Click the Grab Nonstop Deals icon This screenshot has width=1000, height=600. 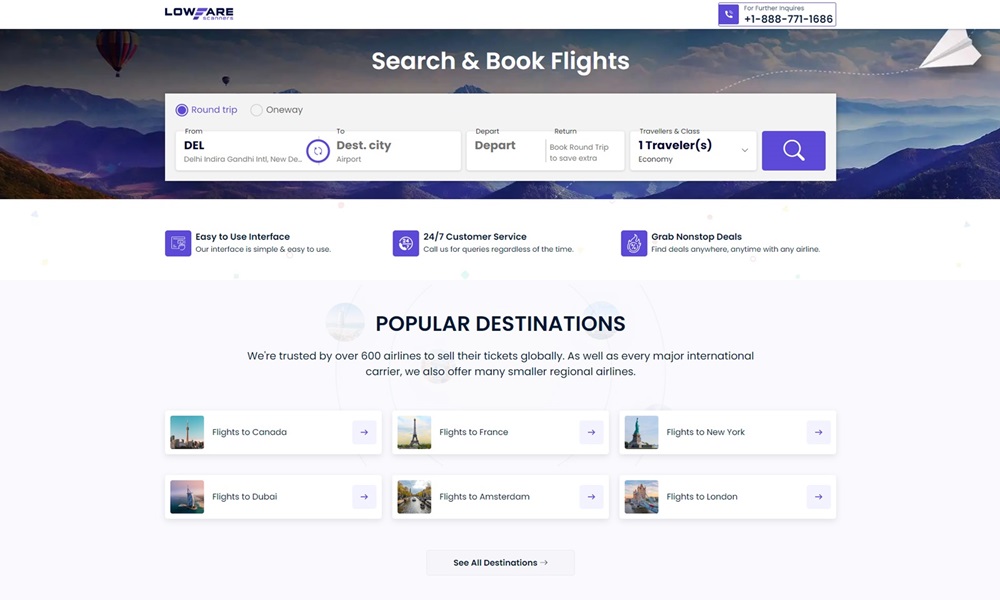pos(634,243)
